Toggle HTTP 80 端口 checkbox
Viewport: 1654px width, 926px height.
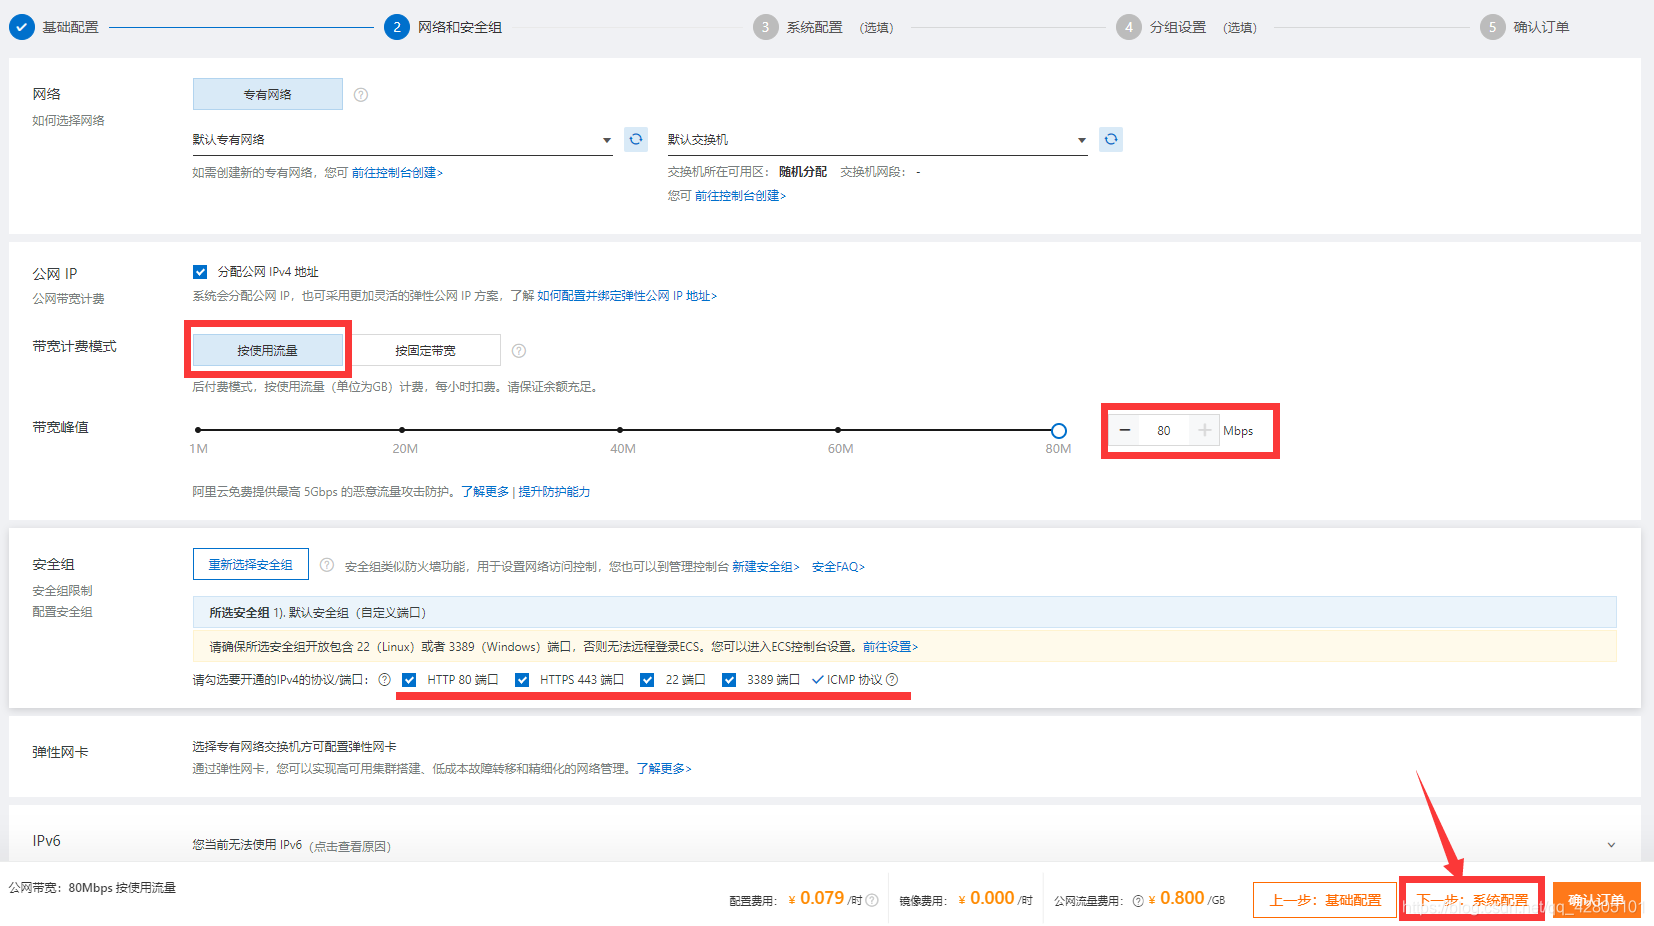[x=409, y=680]
